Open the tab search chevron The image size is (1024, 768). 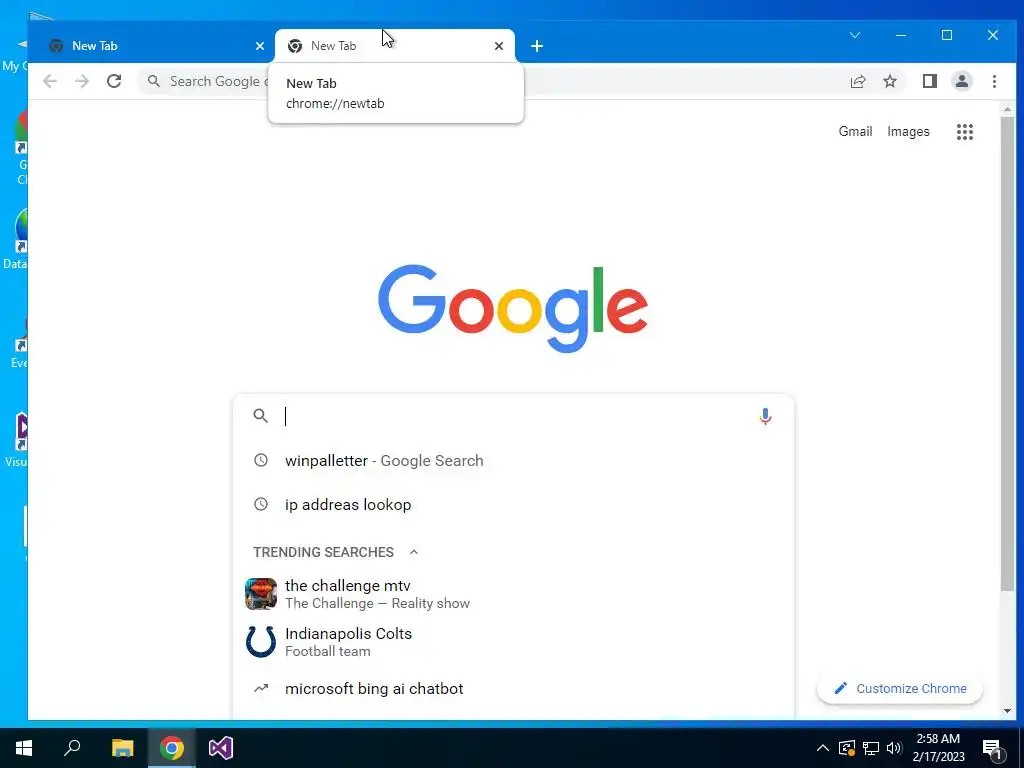855,35
